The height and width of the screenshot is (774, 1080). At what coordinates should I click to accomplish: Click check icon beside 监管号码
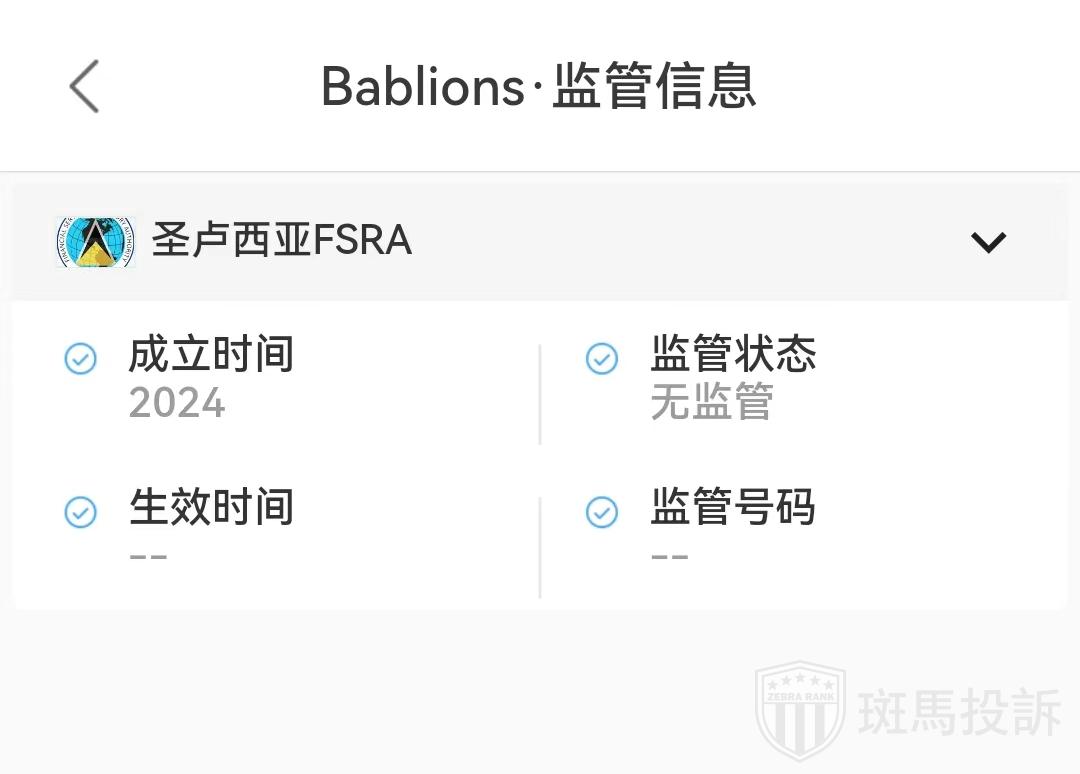602,512
